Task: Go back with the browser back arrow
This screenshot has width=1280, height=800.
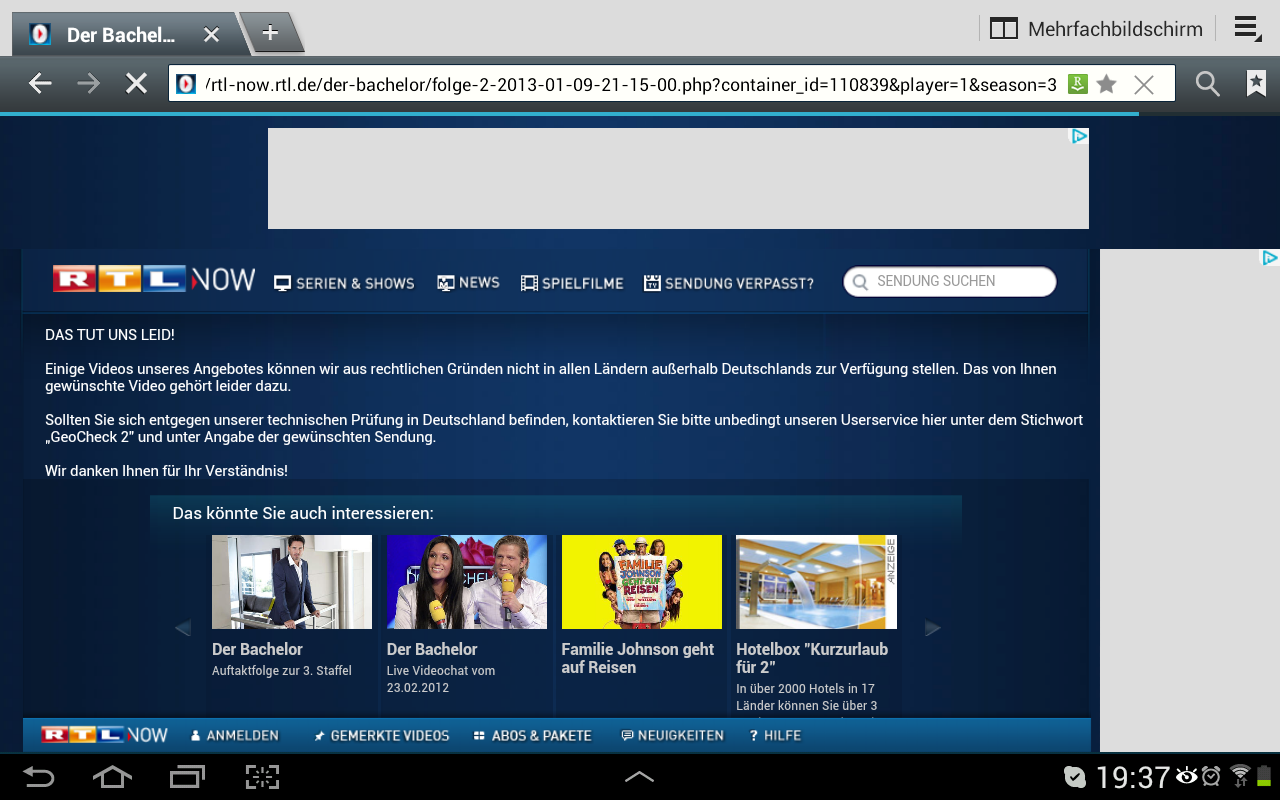Action: [x=40, y=84]
